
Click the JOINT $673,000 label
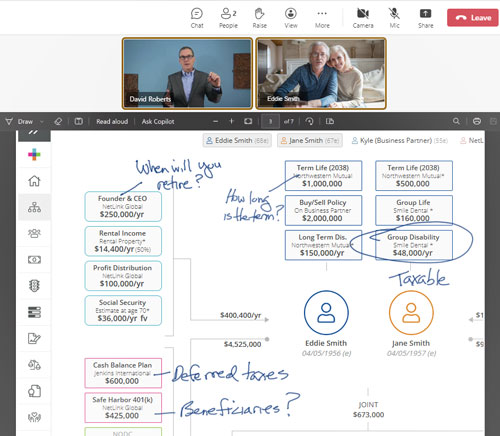point(368,410)
